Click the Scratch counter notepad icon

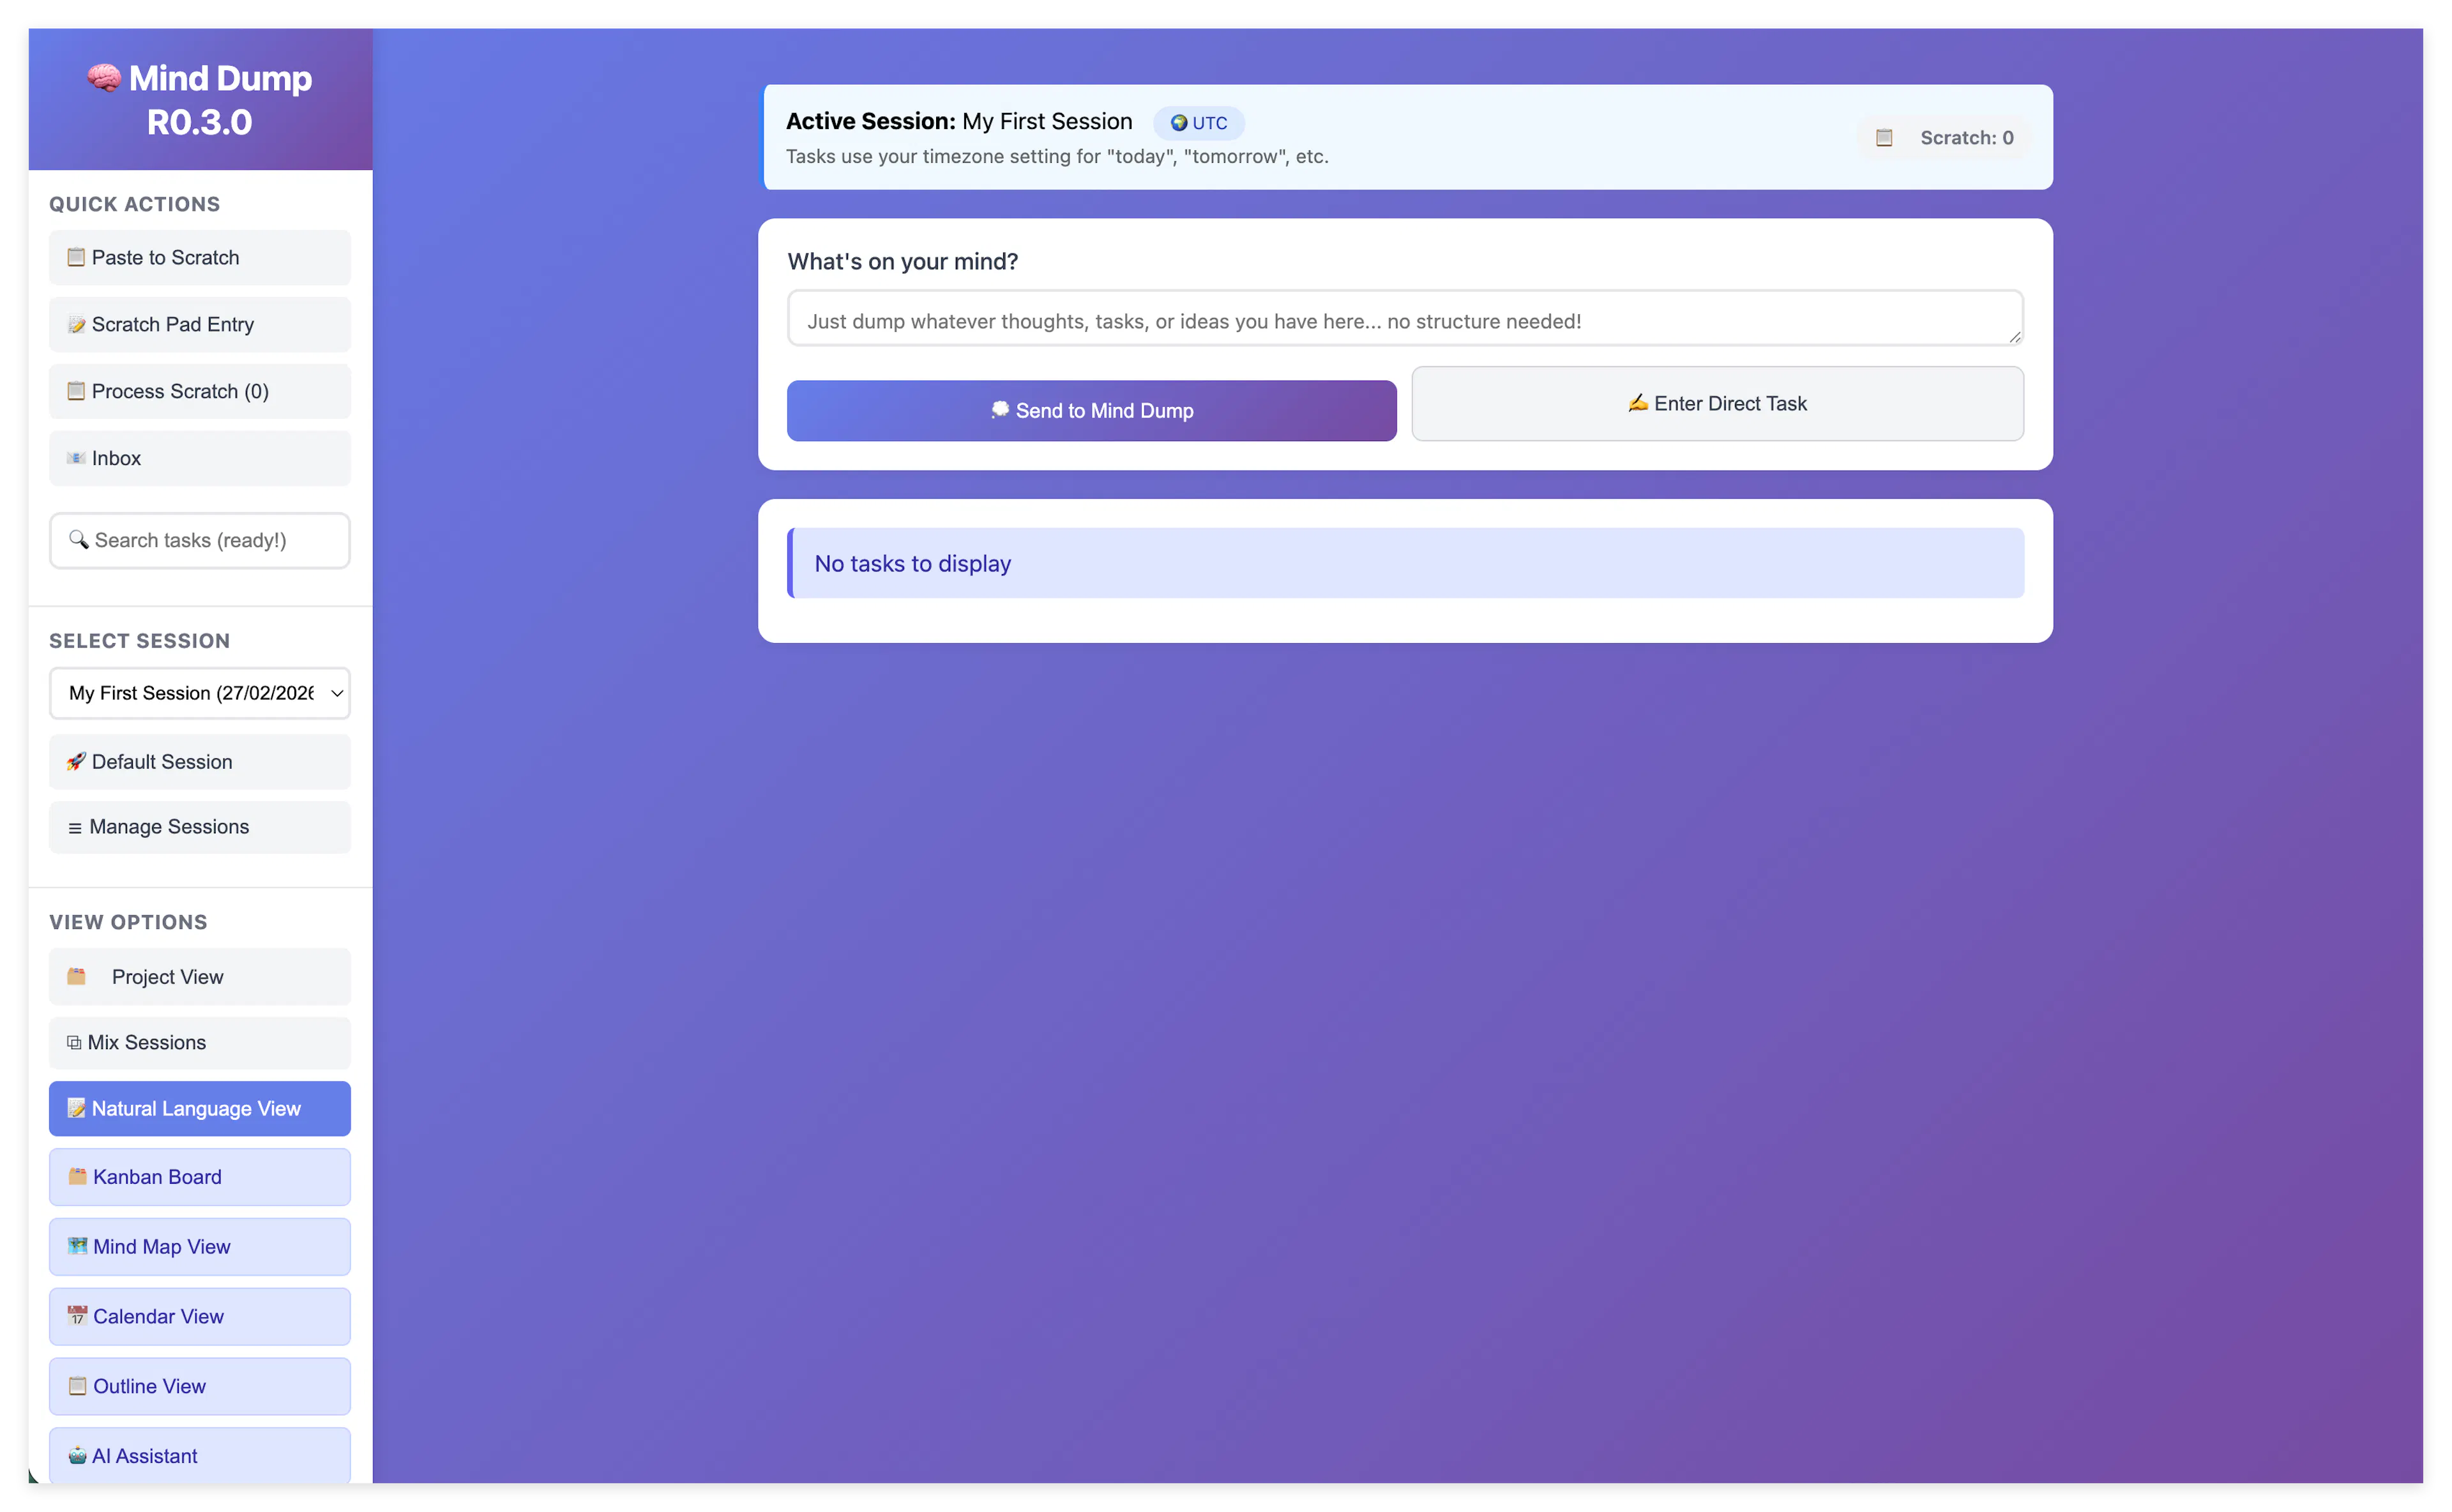coord(1884,138)
